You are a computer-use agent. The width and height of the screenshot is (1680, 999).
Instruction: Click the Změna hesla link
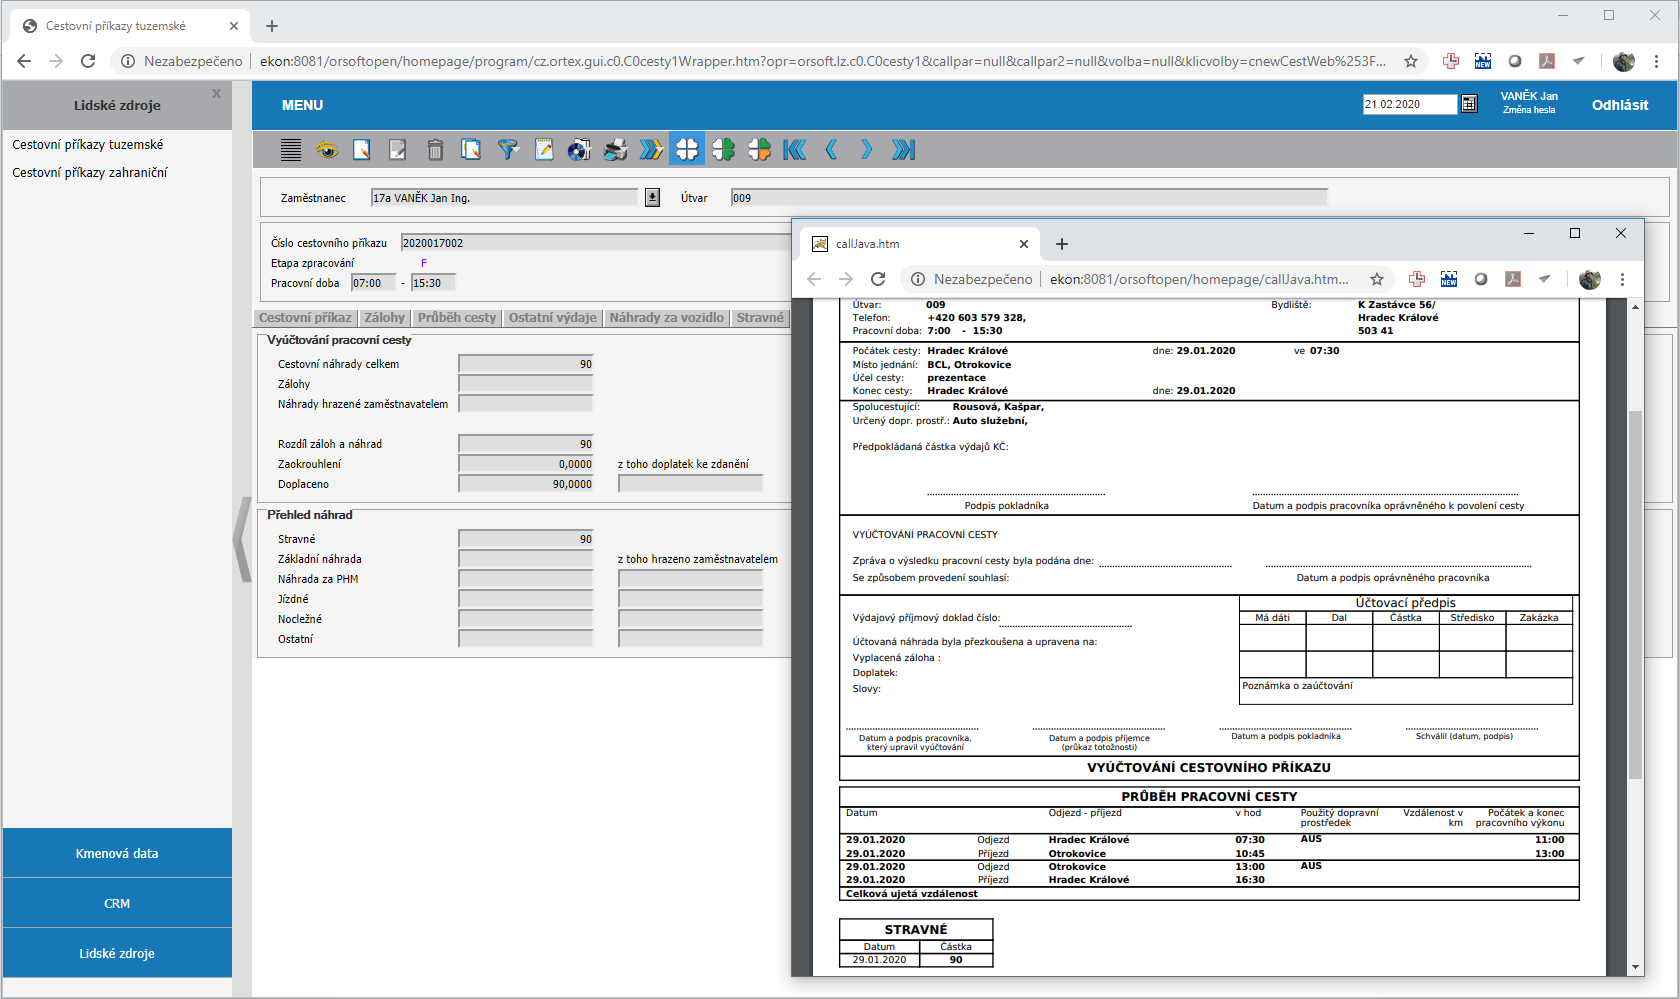point(1528,110)
